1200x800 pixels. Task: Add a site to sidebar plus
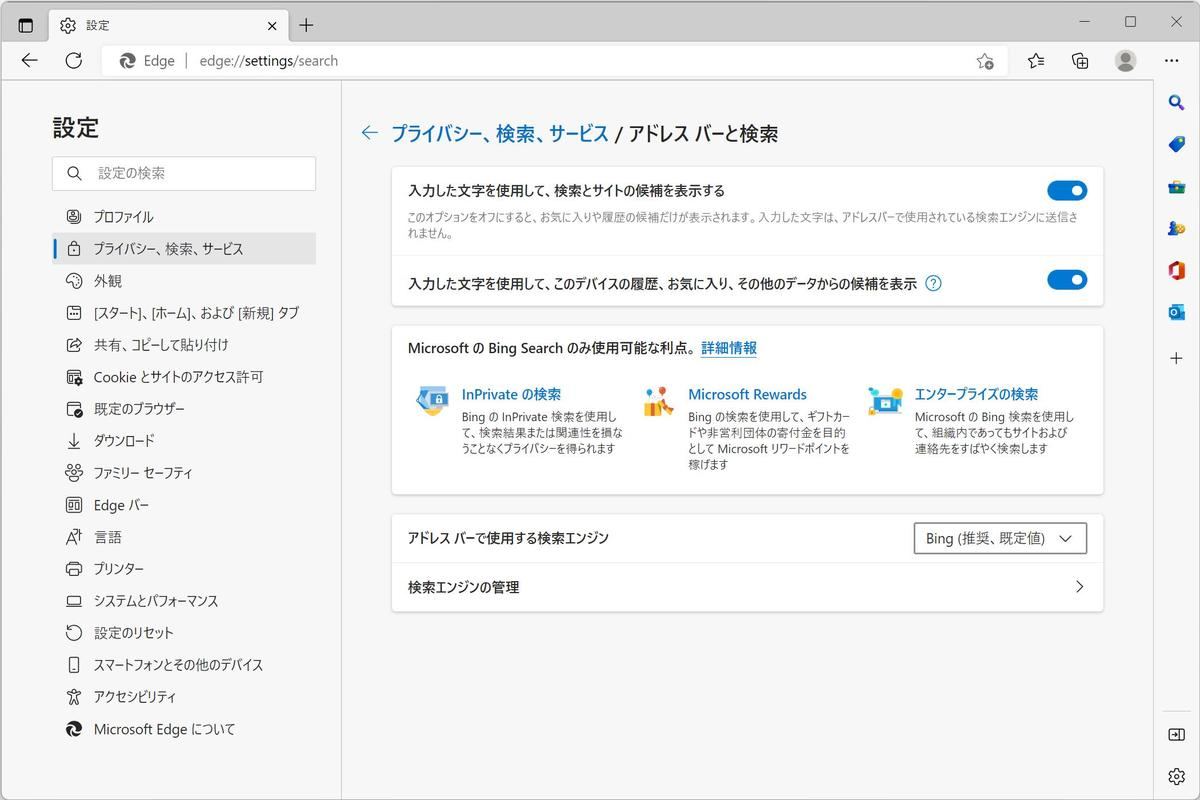coord(1176,358)
